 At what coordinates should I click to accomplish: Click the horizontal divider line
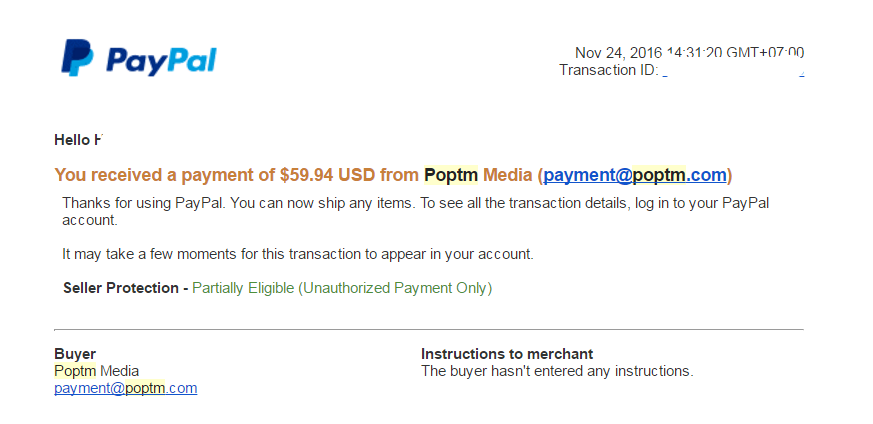pos(428,329)
